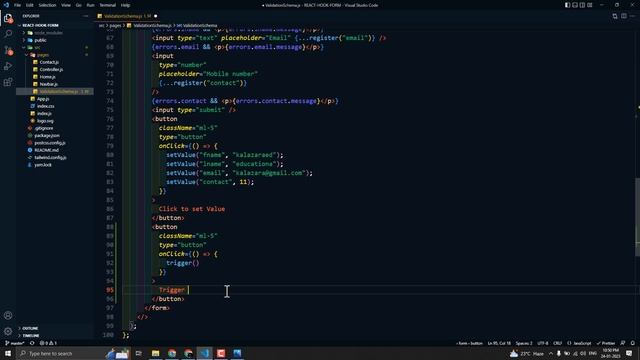The height and width of the screenshot is (360, 640).
Task: Open Explorer panel more actions ellipsis
Action: pyautogui.click(x=85, y=16)
